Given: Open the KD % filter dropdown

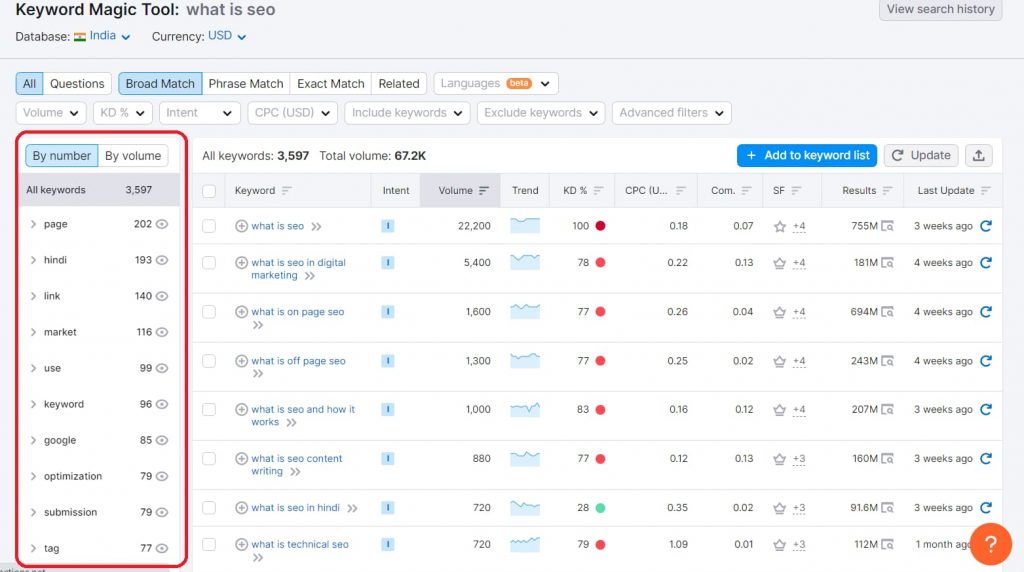Looking at the screenshot, I should 122,113.
